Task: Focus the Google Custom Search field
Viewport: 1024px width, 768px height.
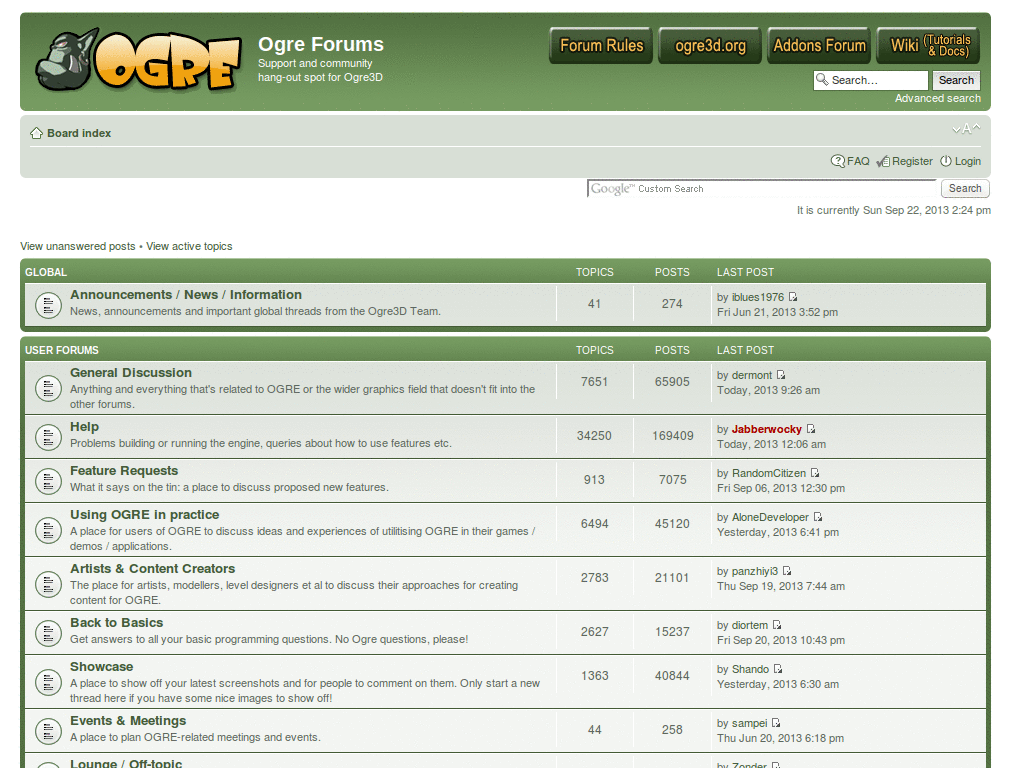Action: tap(761, 188)
